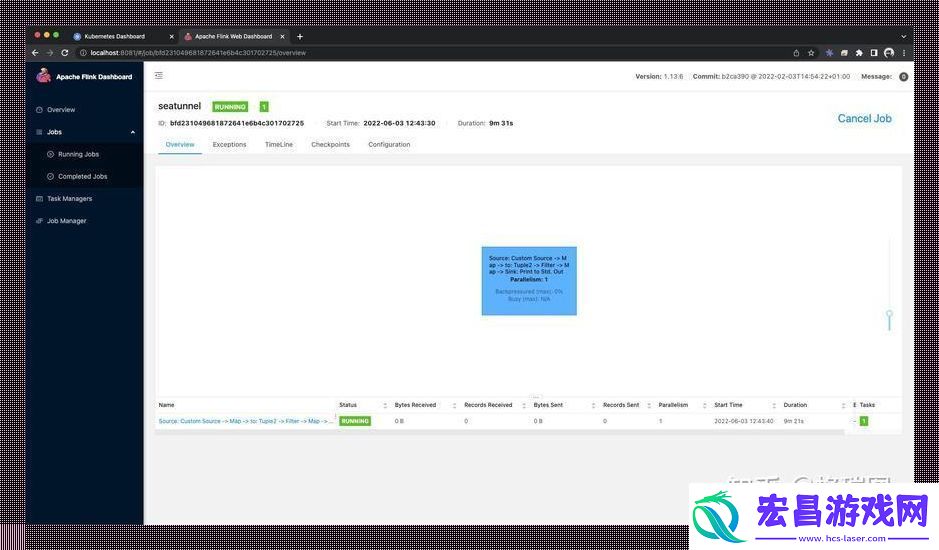Click the Overview clock icon in the sidebar
The height and width of the screenshot is (550, 939).
[40, 110]
